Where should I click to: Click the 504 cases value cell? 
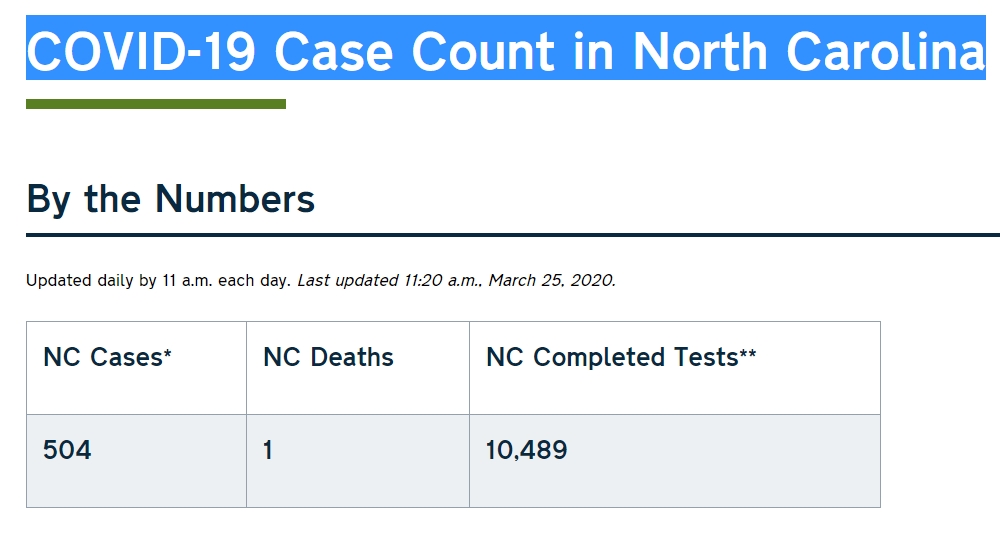pyautogui.click(x=67, y=450)
